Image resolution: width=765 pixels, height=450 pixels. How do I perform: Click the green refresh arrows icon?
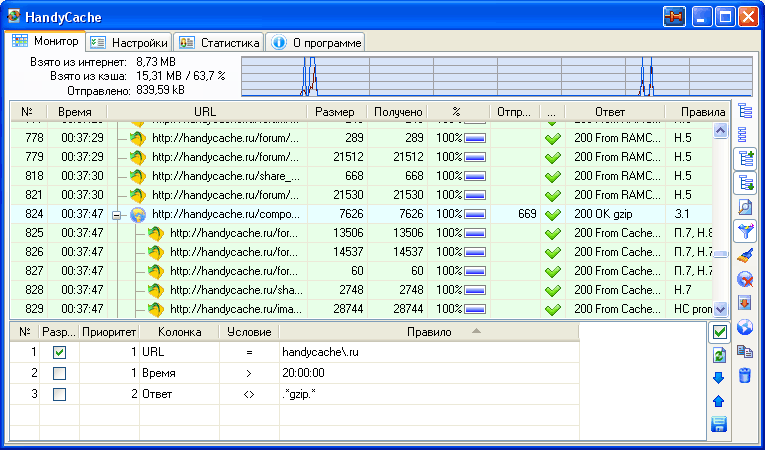click(720, 355)
